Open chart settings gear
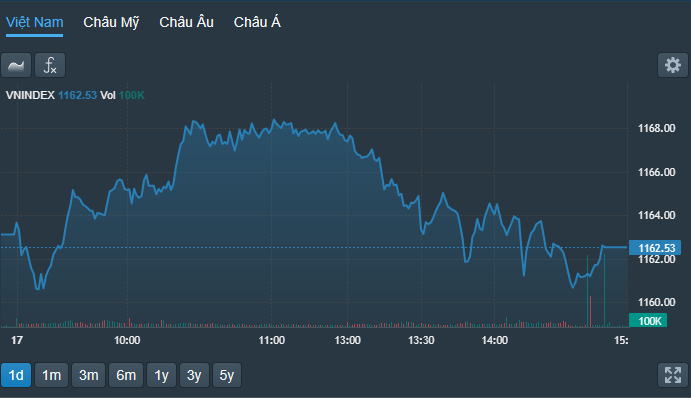The image size is (691, 398). [x=672, y=65]
